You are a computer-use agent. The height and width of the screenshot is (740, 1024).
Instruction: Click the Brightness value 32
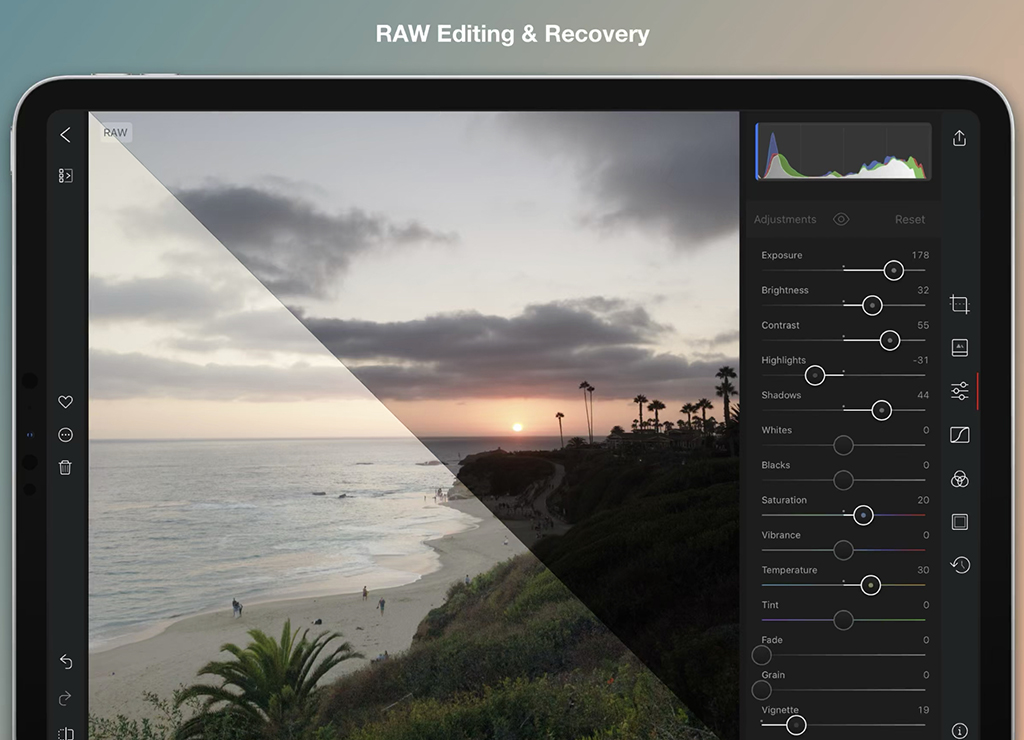pyautogui.click(x=923, y=290)
